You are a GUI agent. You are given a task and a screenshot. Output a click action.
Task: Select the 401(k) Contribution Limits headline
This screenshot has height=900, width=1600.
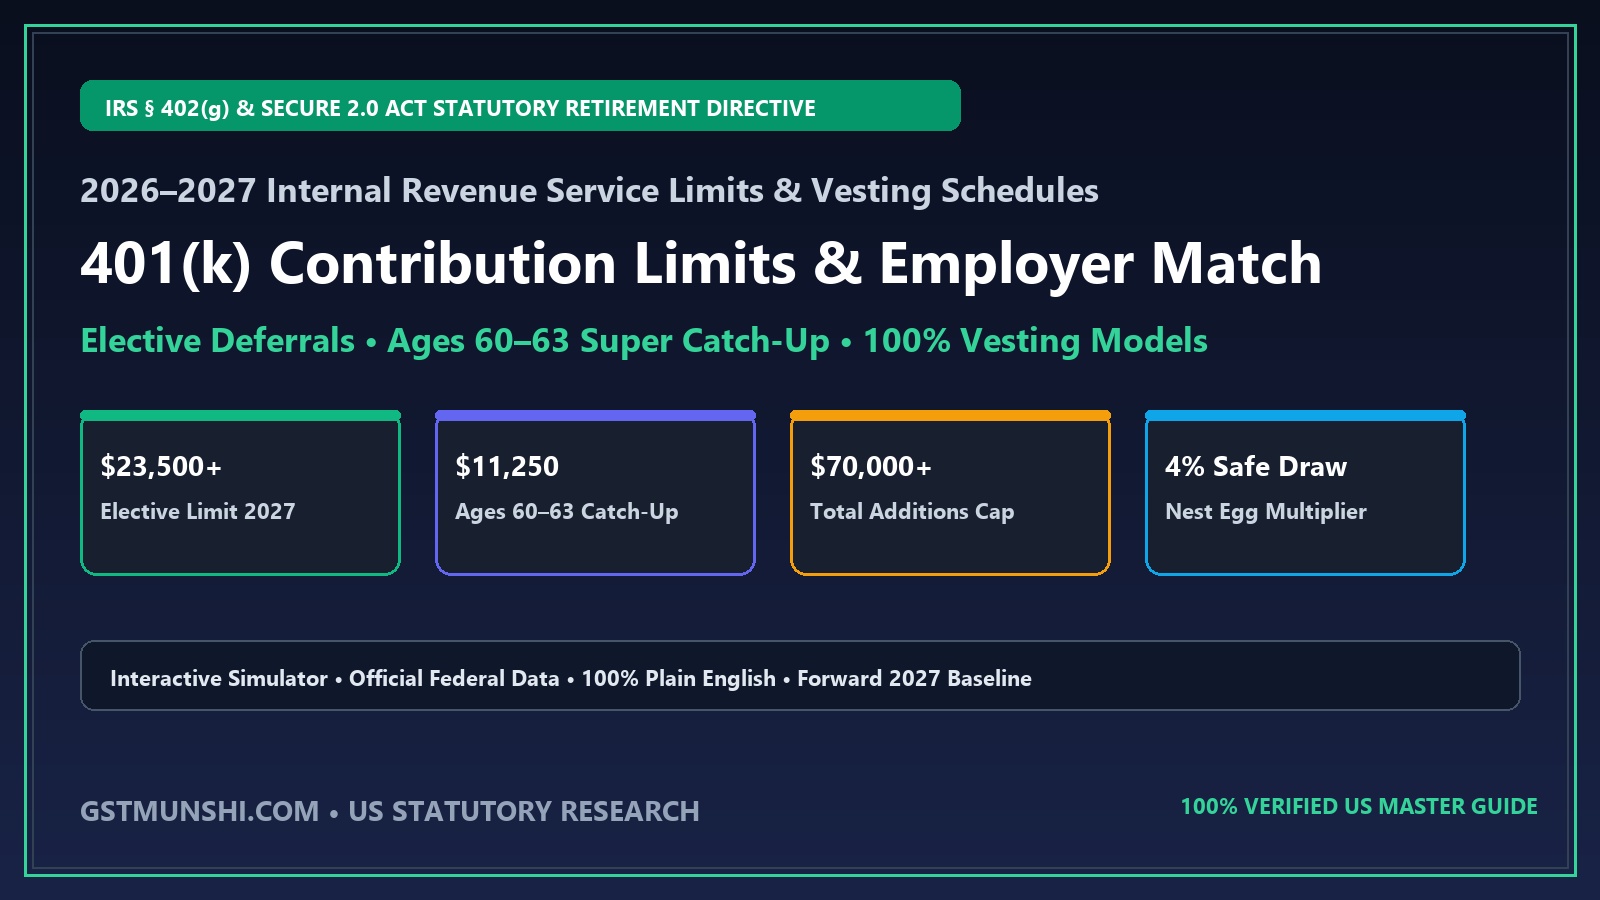click(x=701, y=264)
